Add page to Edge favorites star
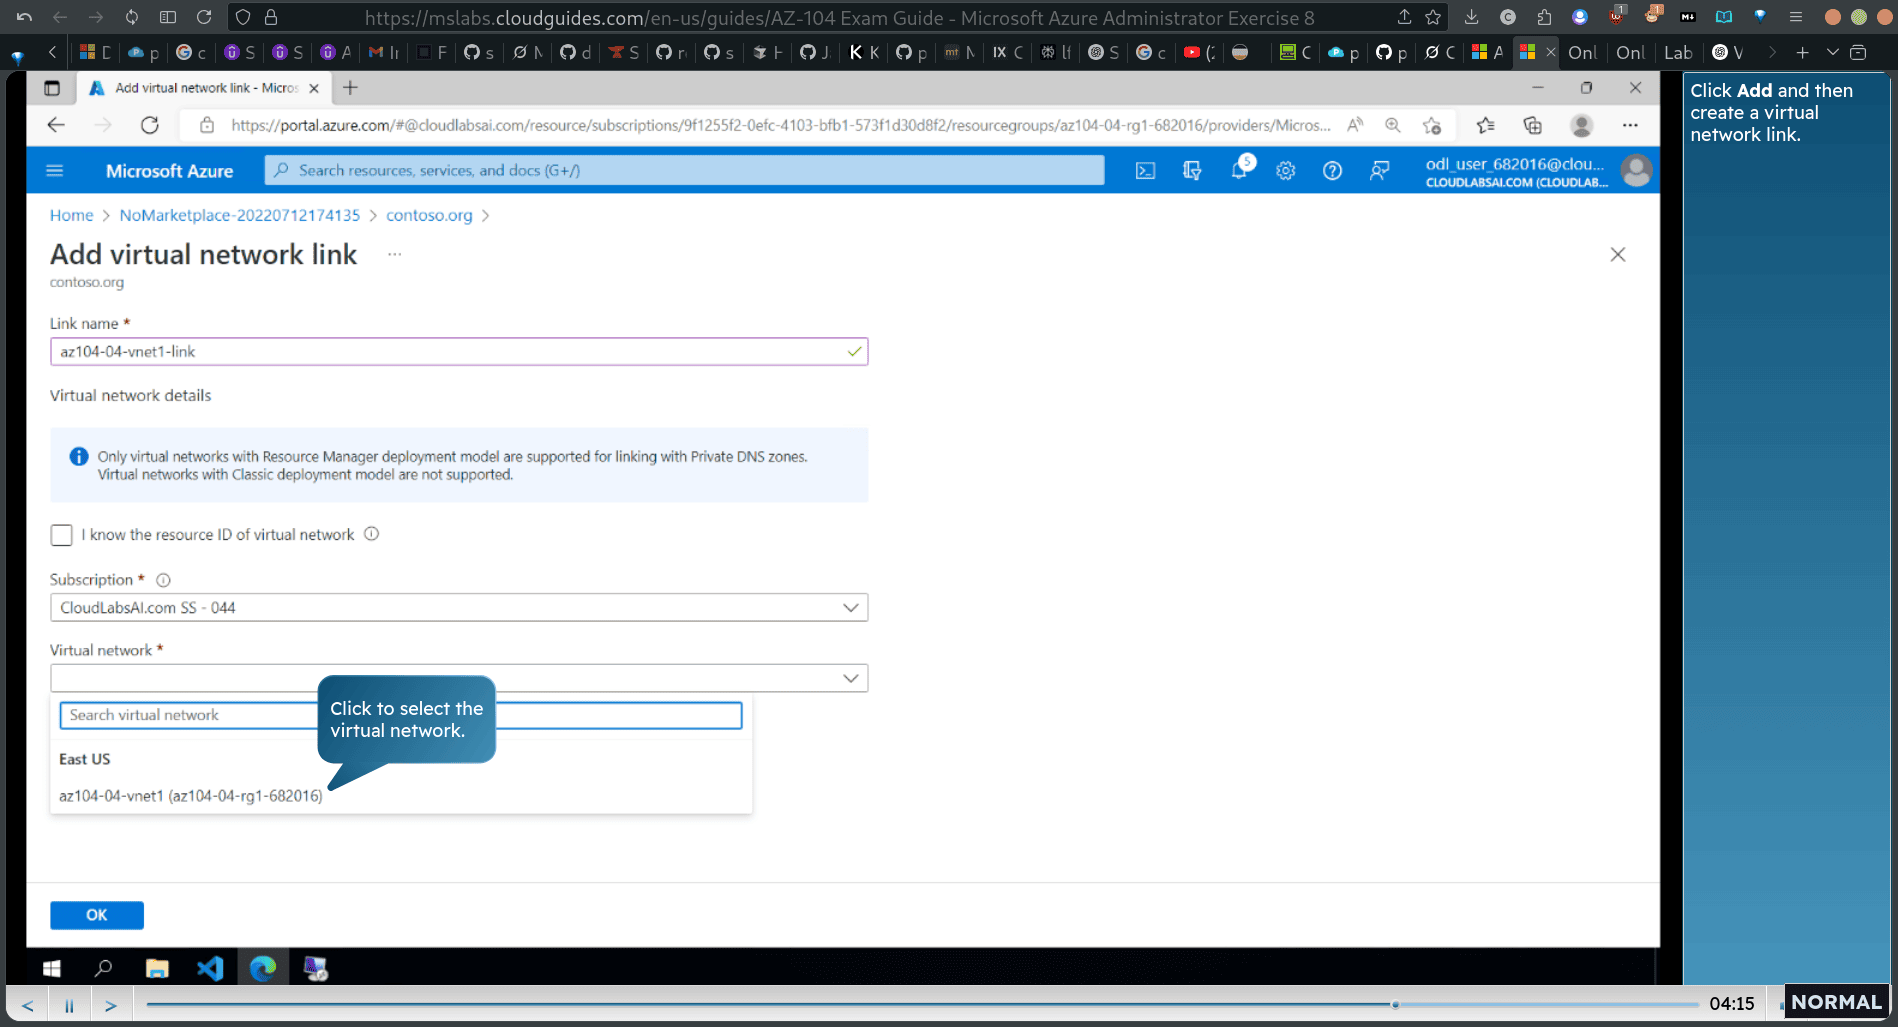Screen dimensions: 1898x1027 click(1432, 125)
